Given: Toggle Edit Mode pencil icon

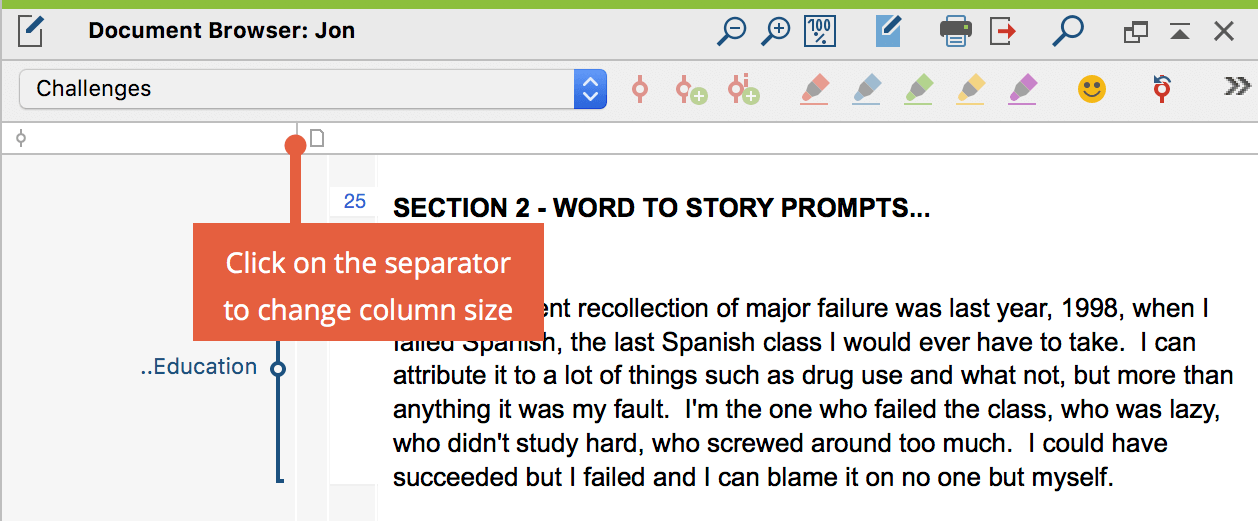Looking at the screenshot, I should tap(888, 32).
